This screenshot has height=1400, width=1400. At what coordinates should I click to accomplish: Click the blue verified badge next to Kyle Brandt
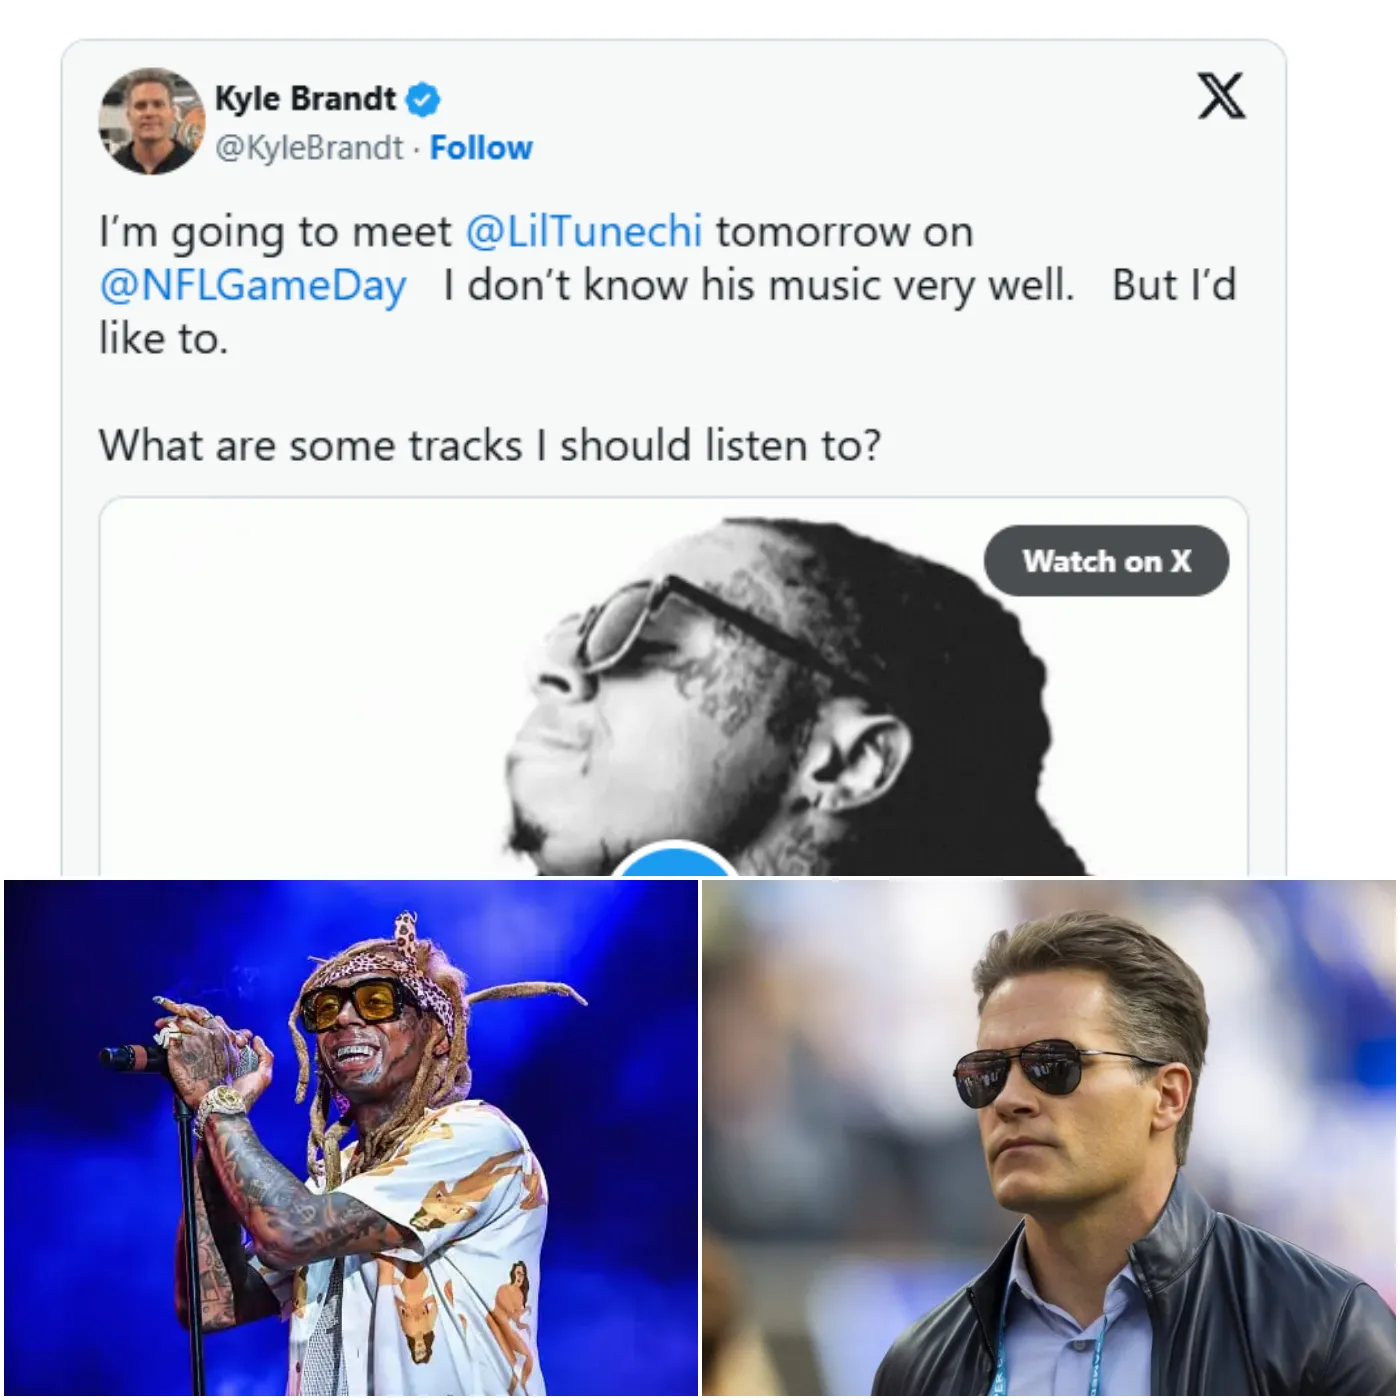420,97
